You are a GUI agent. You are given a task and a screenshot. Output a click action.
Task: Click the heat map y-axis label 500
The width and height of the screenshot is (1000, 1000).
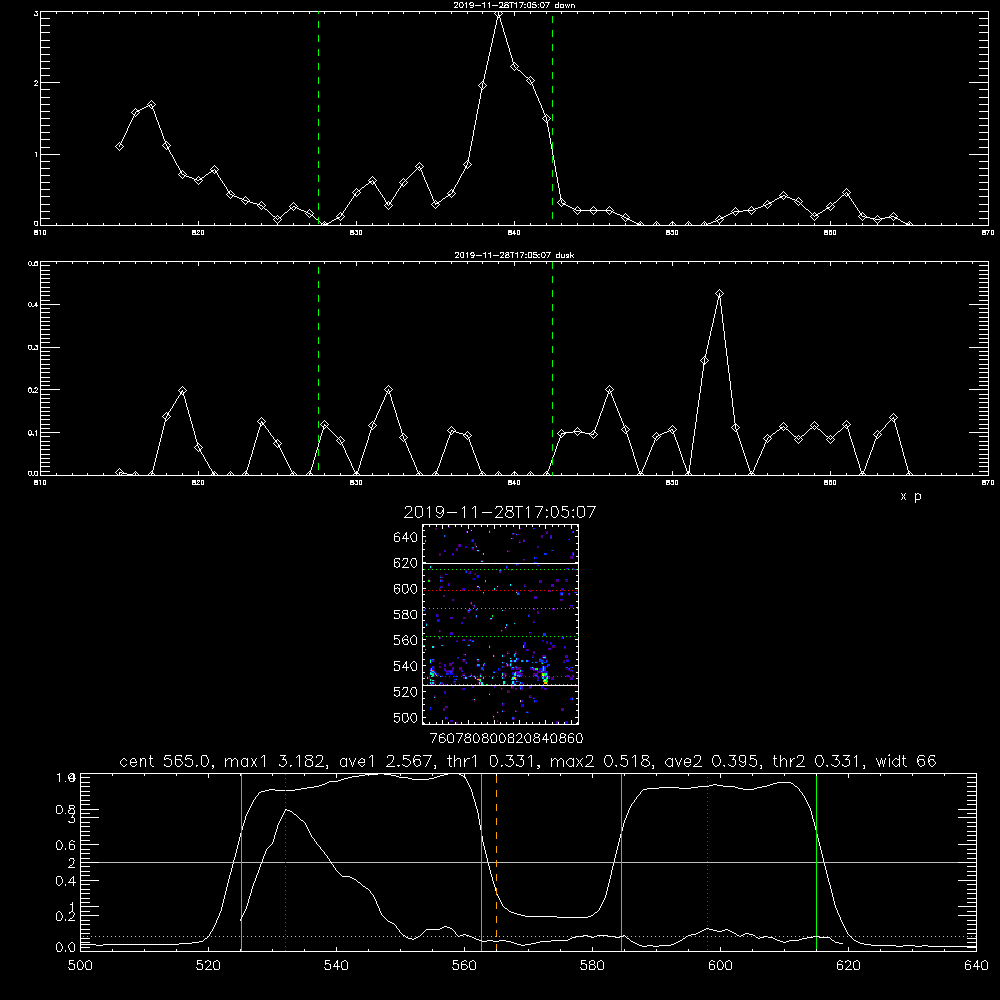tap(406, 717)
